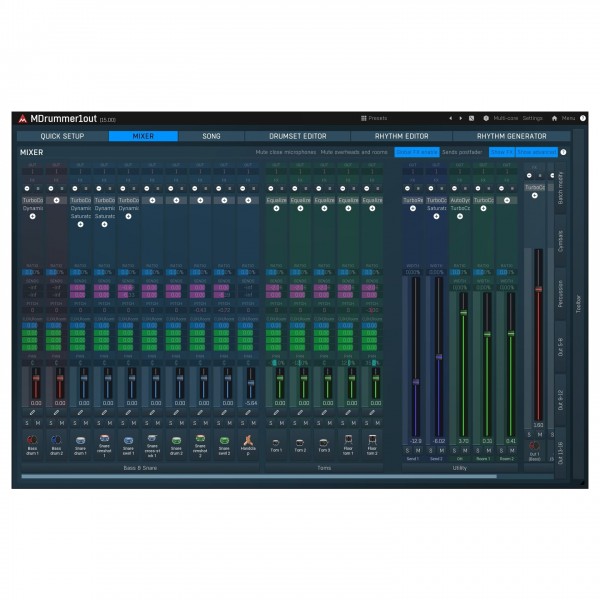Open the Presets selector
Viewport: 600px width, 600px height.
[374, 118]
